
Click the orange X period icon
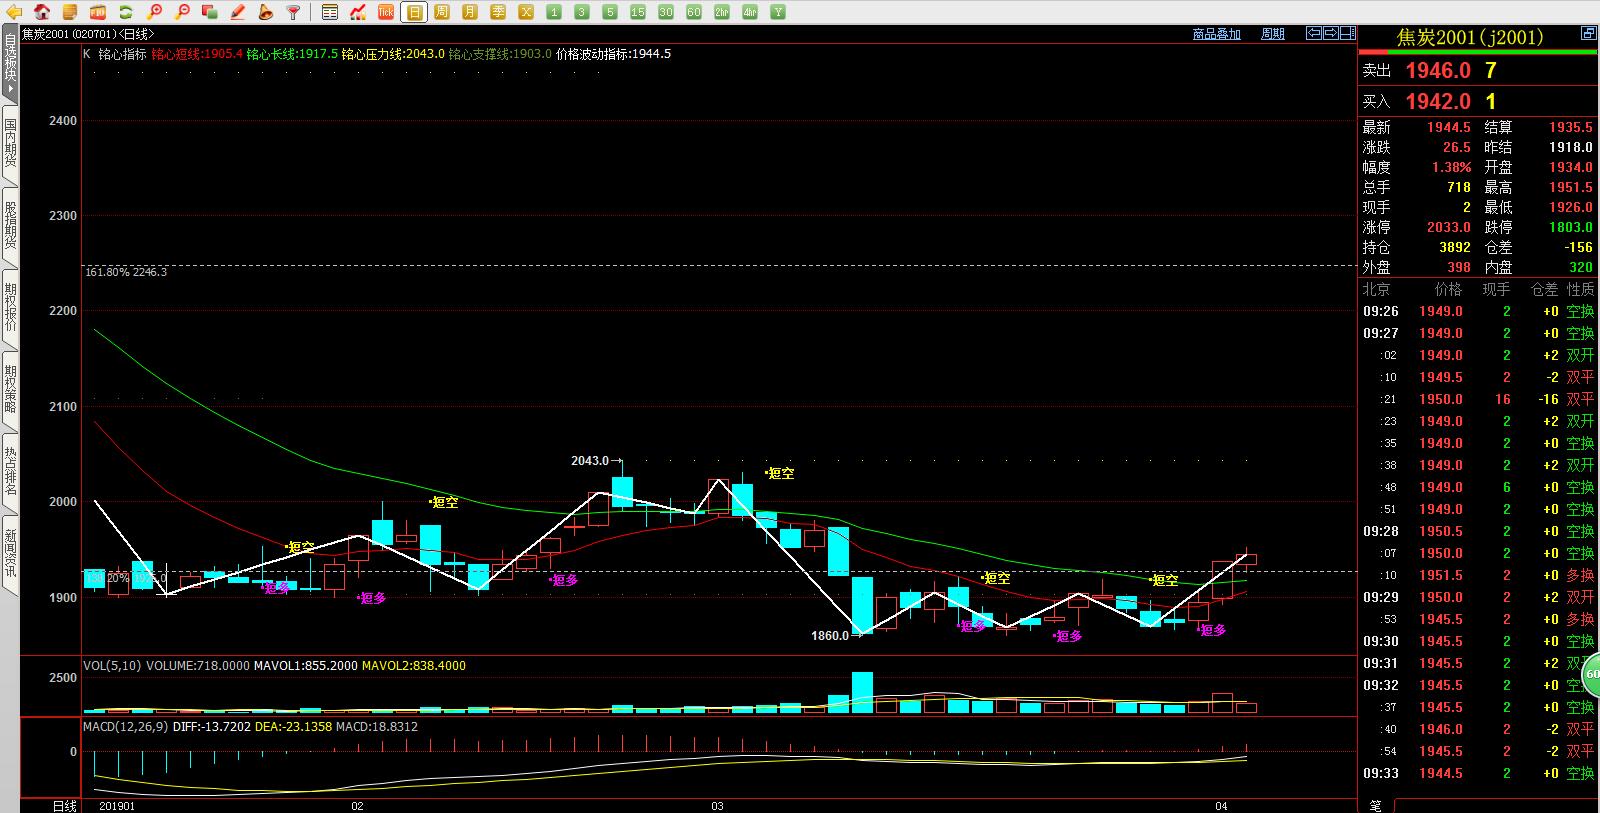526,12
